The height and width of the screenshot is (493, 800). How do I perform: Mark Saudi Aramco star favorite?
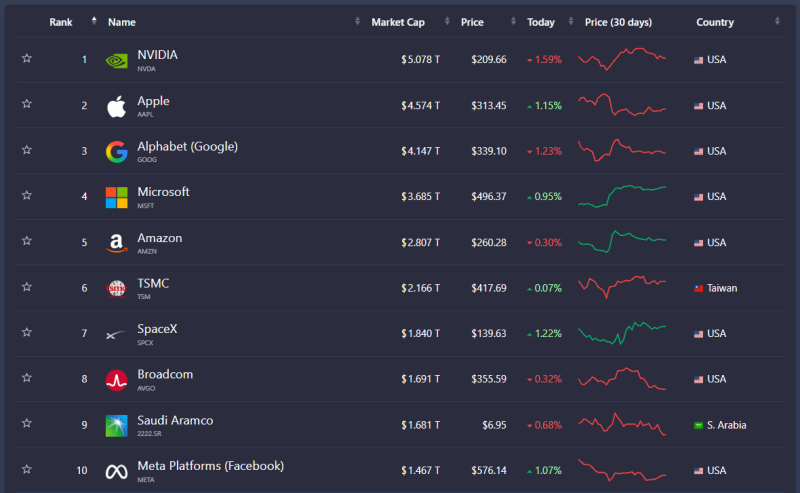coord(27,423)
